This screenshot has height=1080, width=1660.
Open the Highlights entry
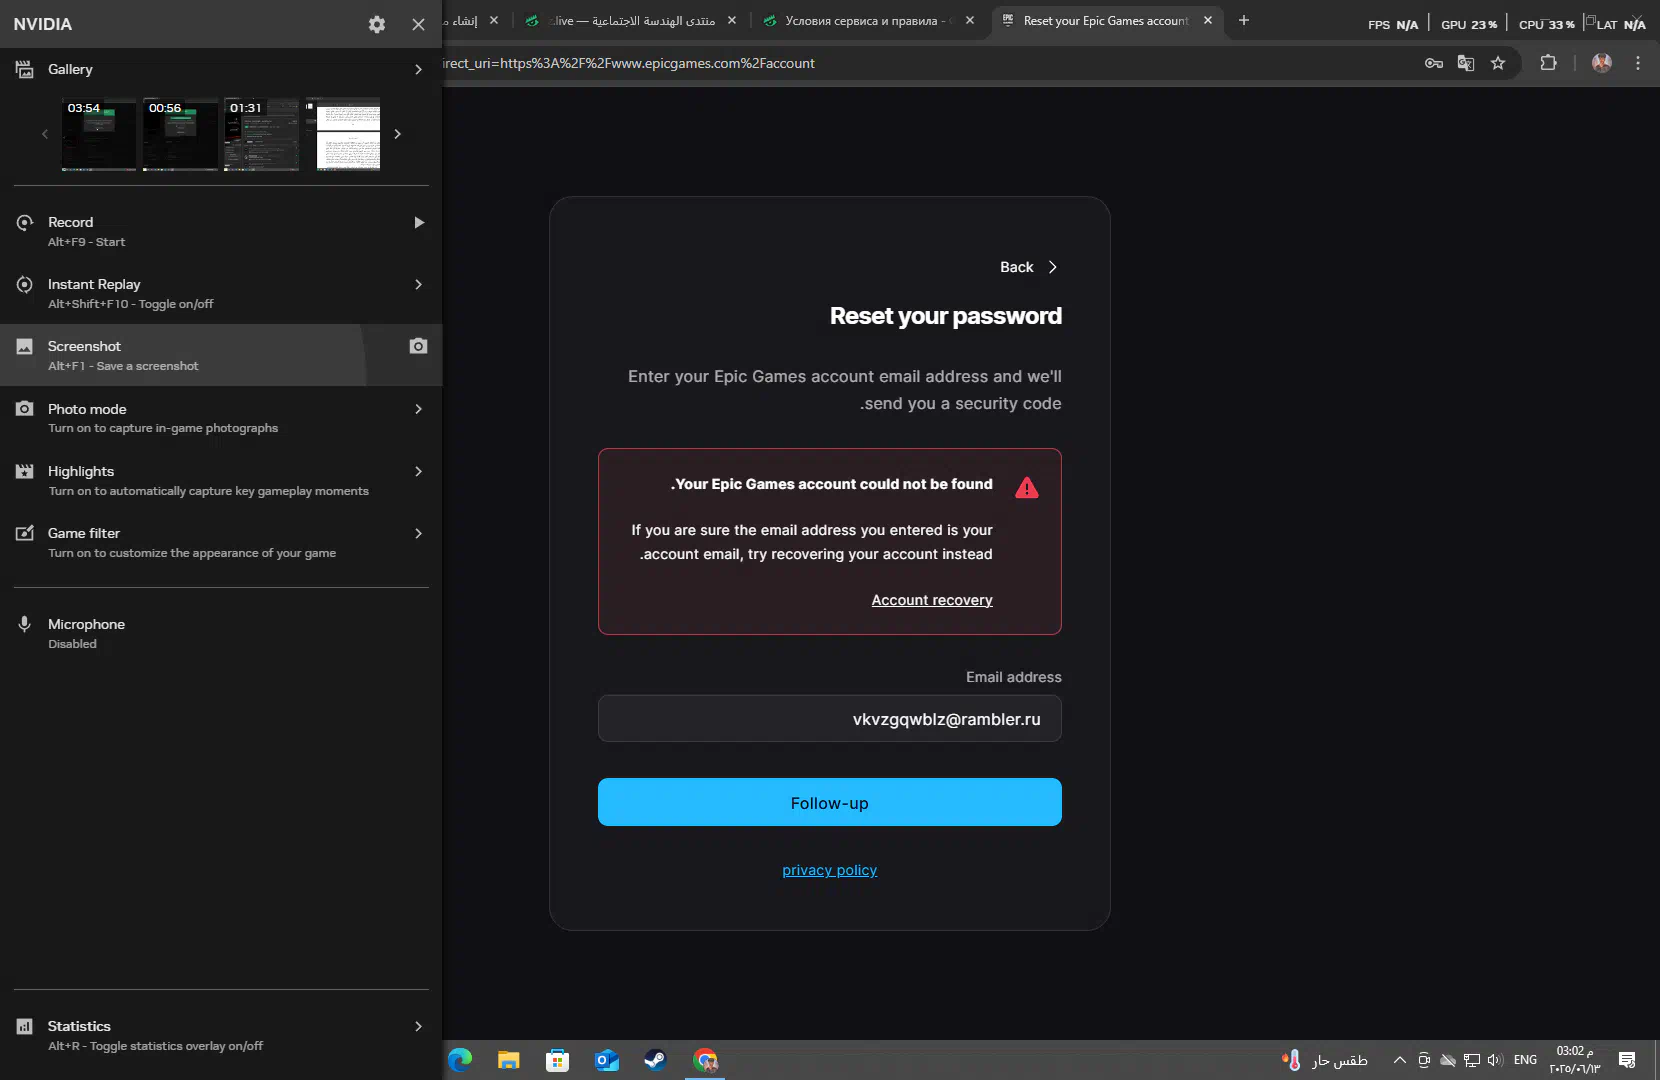pyautogui.click(x=221, y=480)
